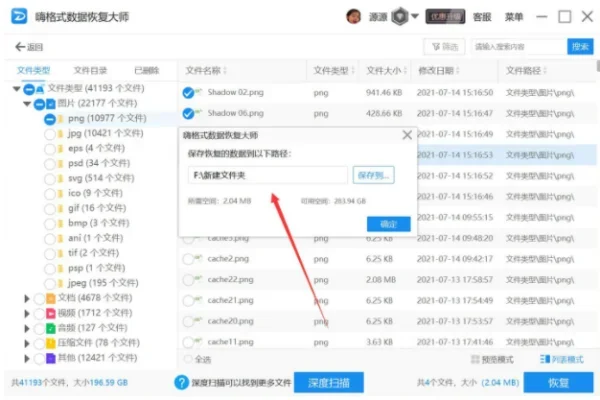Open the 已删除 deleted tab

146,71
